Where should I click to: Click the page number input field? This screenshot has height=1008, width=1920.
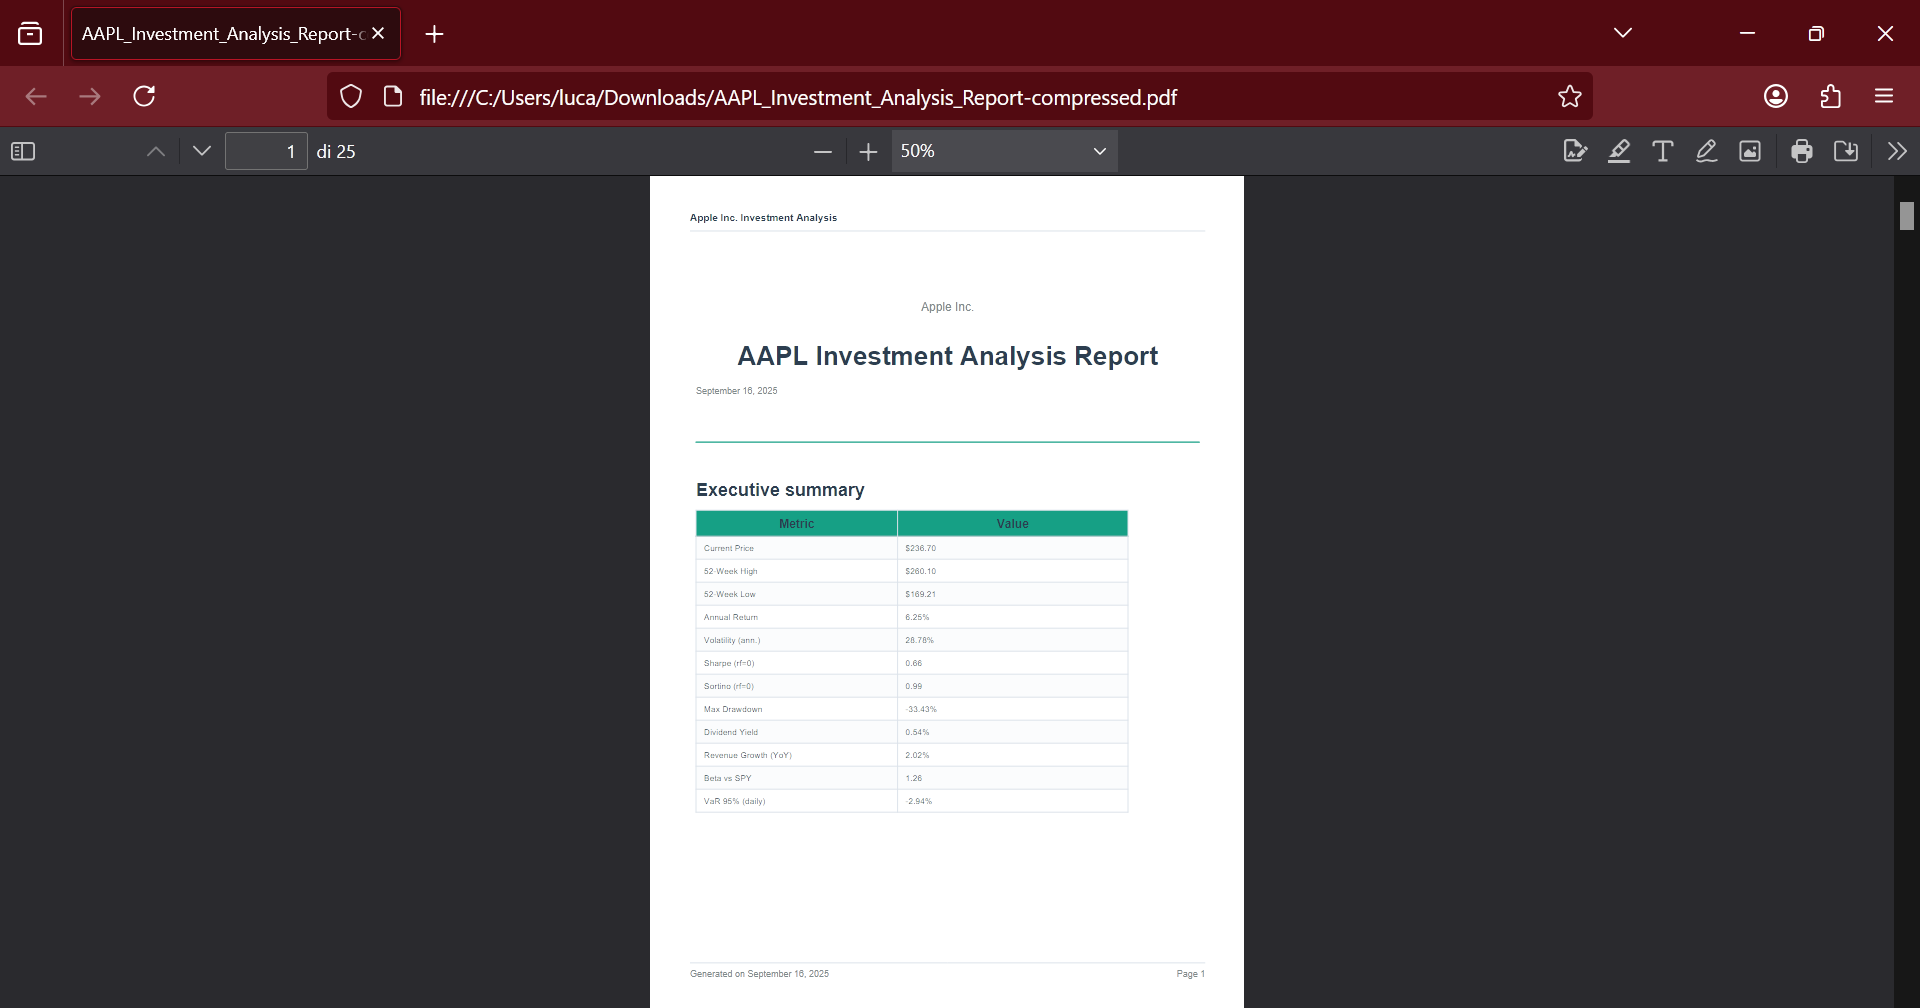[x=266, y=151]
